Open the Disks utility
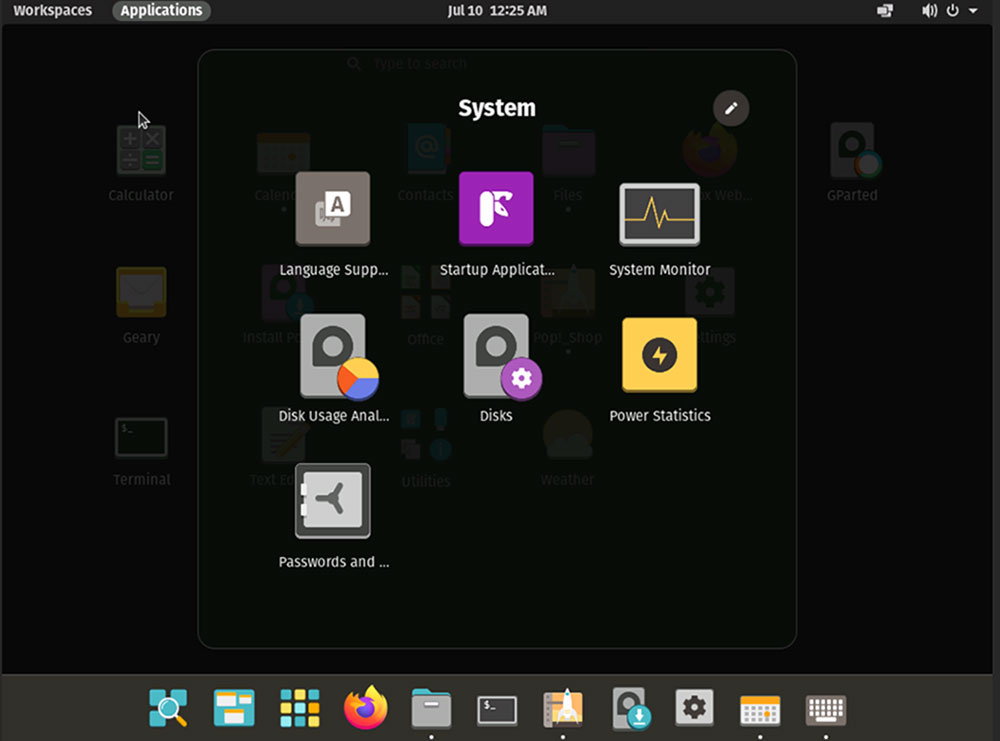 pyautogui.click(x=496, y=355)
